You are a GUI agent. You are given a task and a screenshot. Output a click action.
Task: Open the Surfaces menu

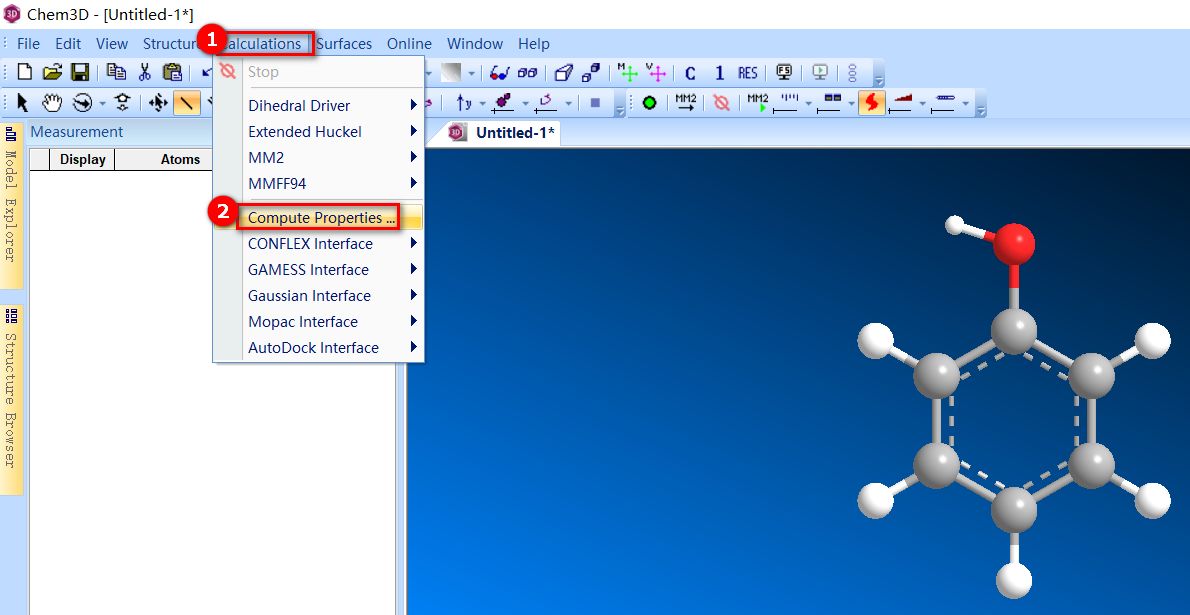pos(344,43)
